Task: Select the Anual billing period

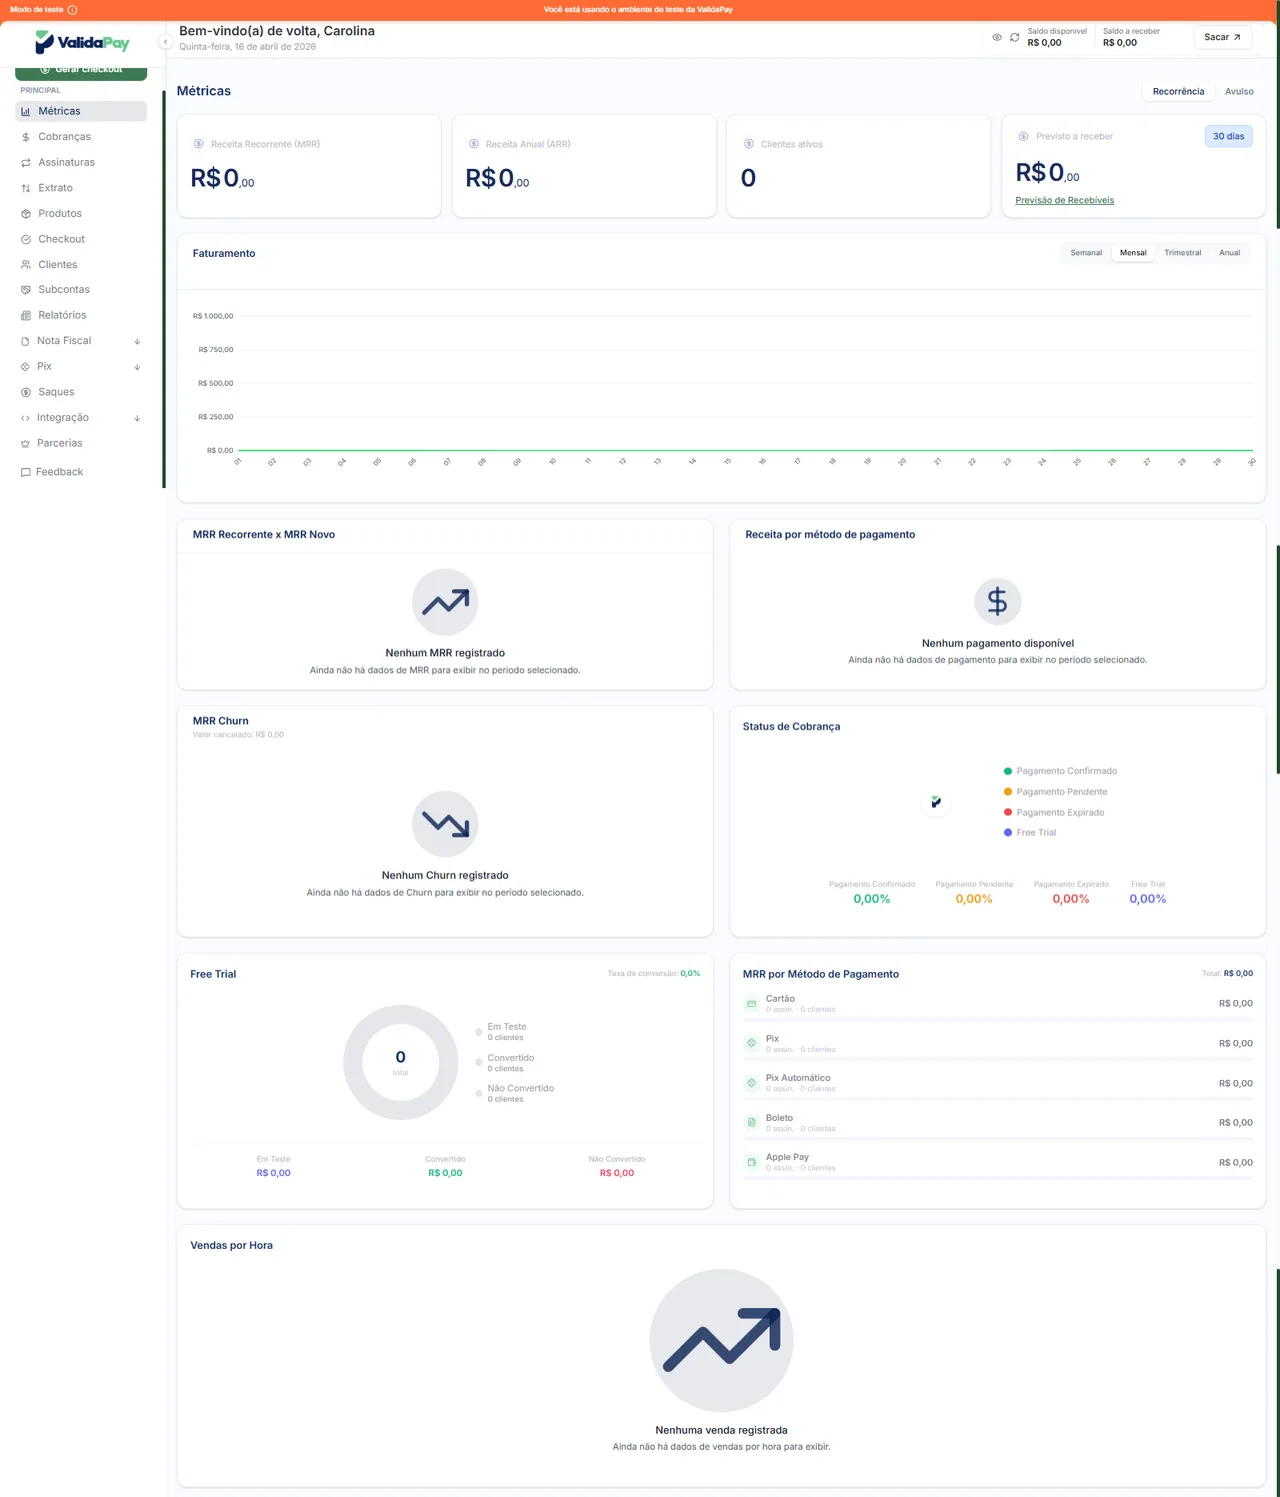Action: click(x=1229, y=253)
